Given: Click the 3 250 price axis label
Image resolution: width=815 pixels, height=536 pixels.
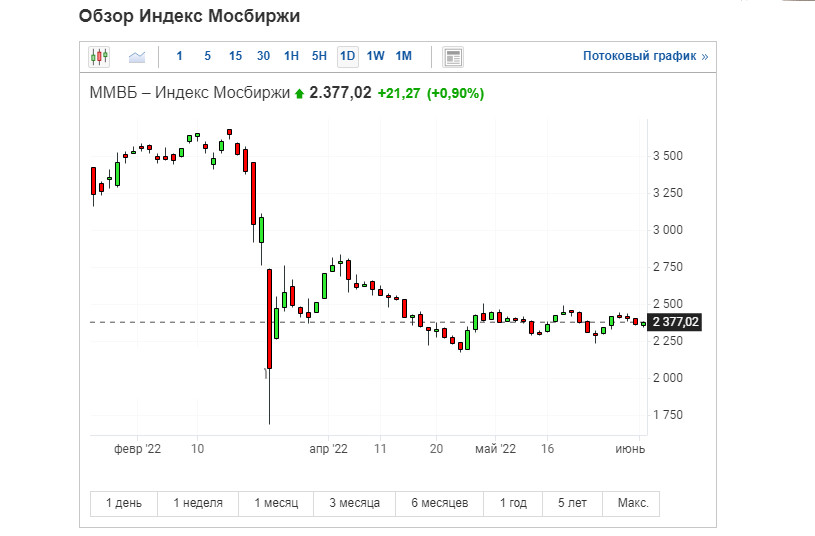Looking at the screenshot, I should point(667,193).
